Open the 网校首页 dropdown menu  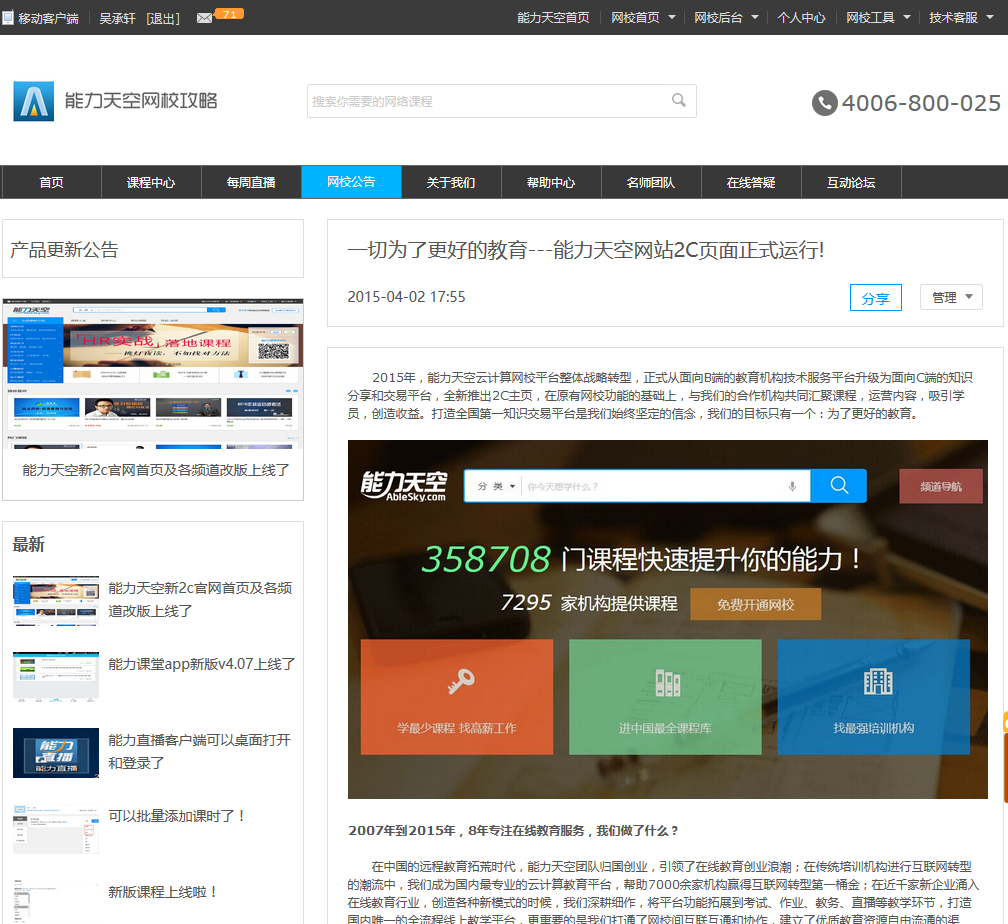coord(643,18)
